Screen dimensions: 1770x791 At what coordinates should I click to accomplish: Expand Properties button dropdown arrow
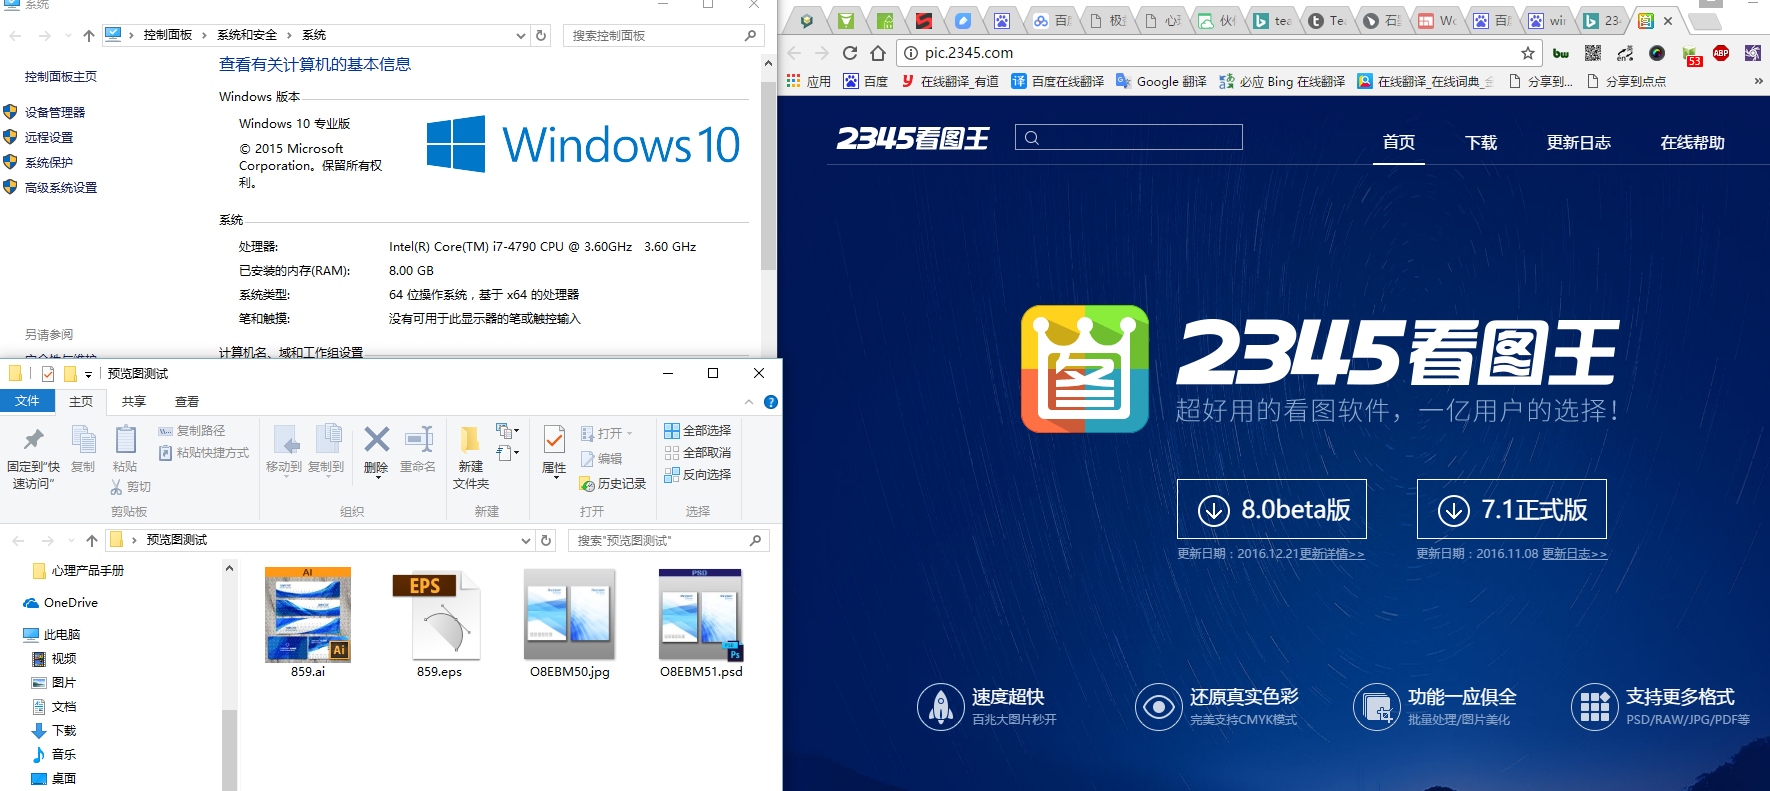point(554,478)
